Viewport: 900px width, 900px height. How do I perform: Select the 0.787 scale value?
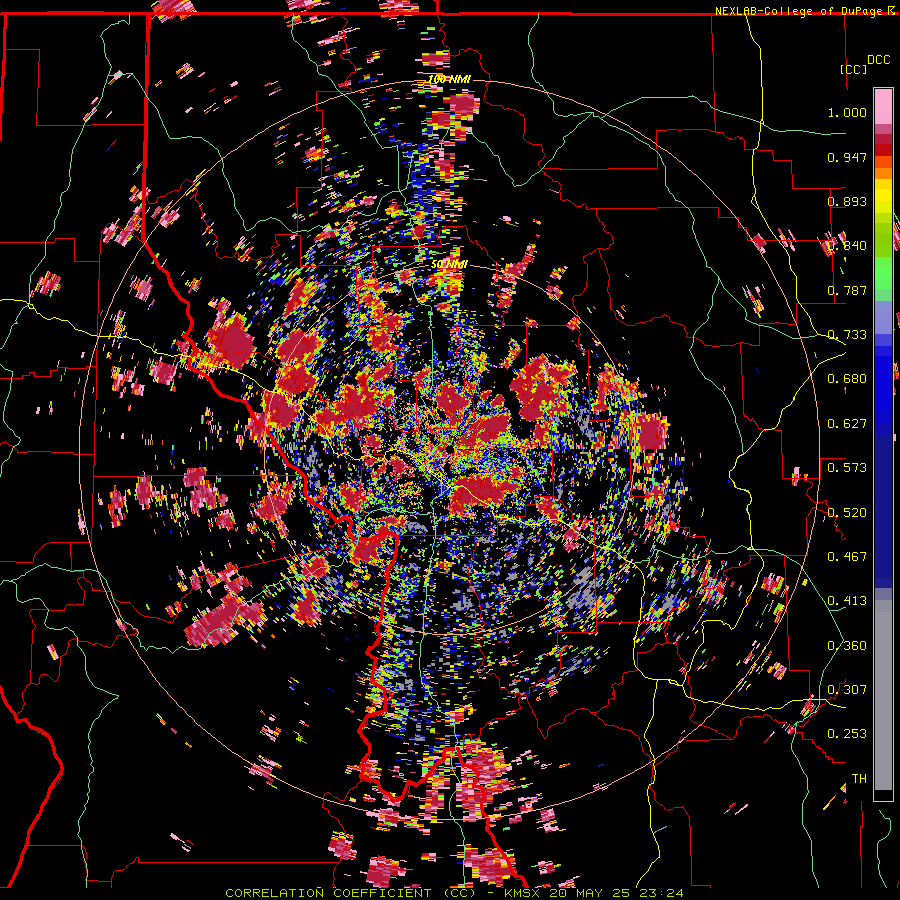pos(847,290)
